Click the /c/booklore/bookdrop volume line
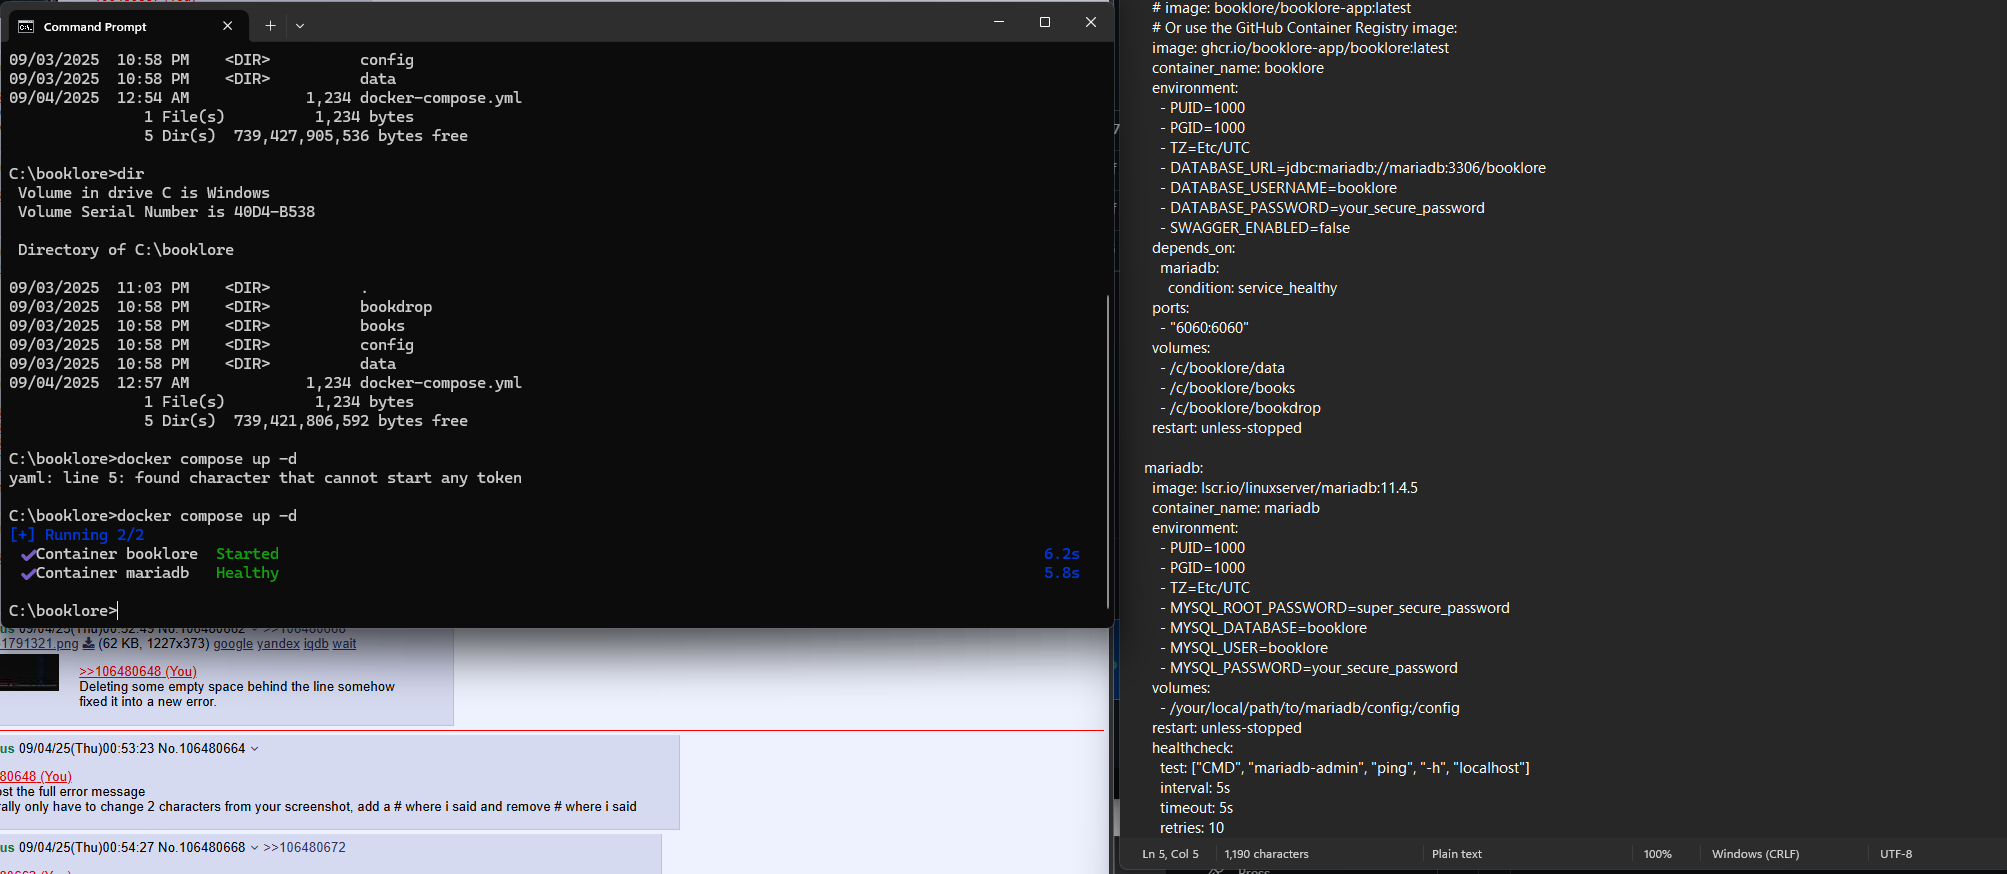The width and height of the screenshot is (2007, 874). coord(1240,408)
